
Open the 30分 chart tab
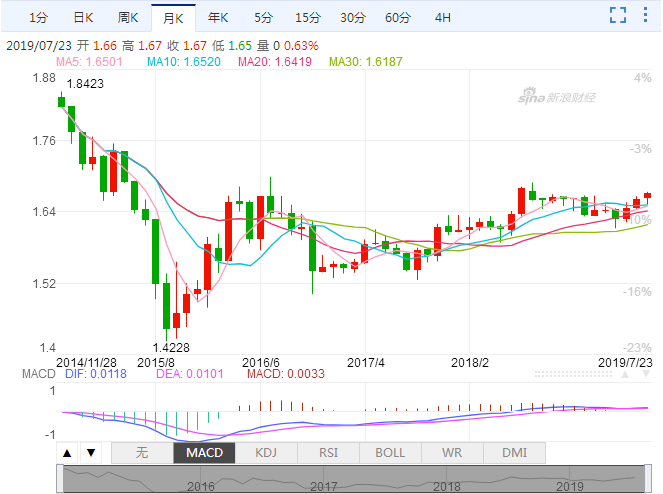point(353,18)
